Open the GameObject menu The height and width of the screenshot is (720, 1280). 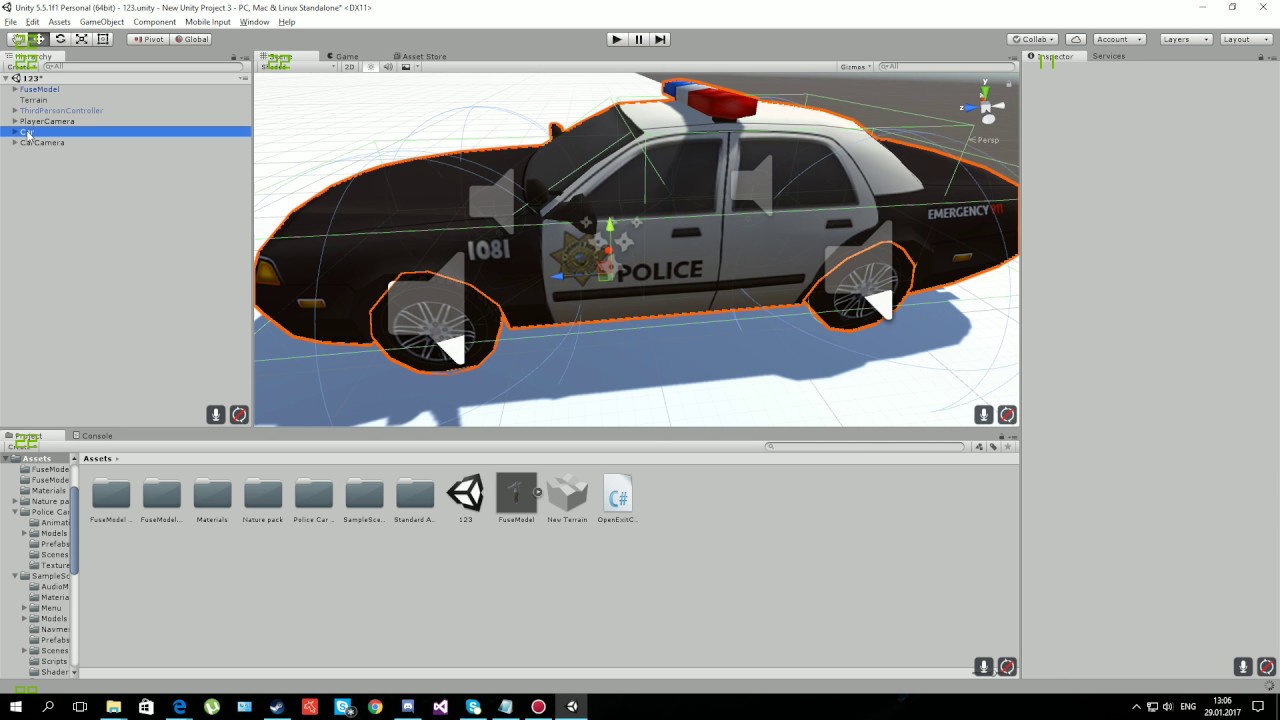click(x=102, y=22)
